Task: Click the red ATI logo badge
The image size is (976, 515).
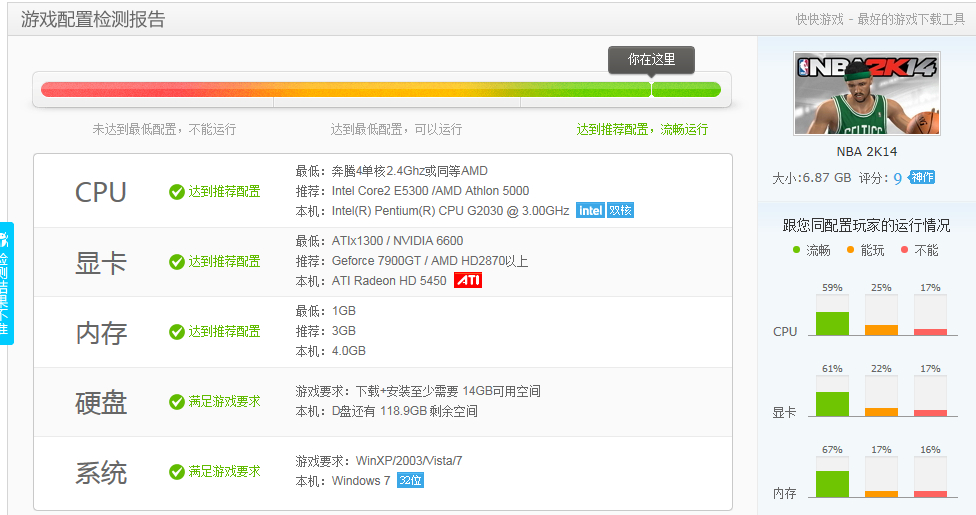Action: tap(468, 280)
